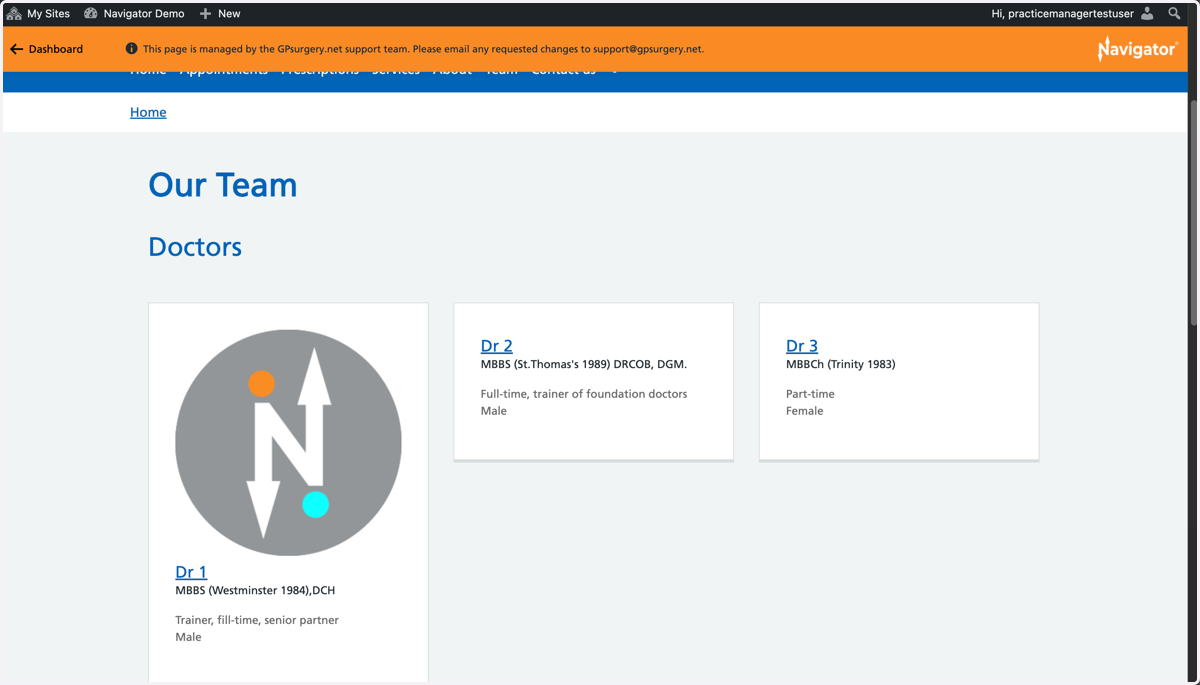Click the support team notice text in banner
This screenshot has height=685, width=1200.
tap(423, 49)
